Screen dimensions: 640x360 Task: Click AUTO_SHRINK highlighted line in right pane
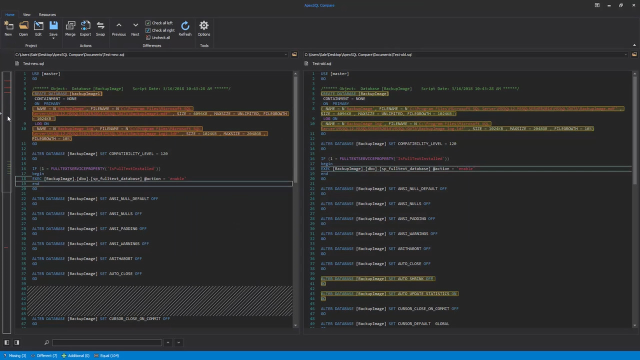click(x=378, y=278)
